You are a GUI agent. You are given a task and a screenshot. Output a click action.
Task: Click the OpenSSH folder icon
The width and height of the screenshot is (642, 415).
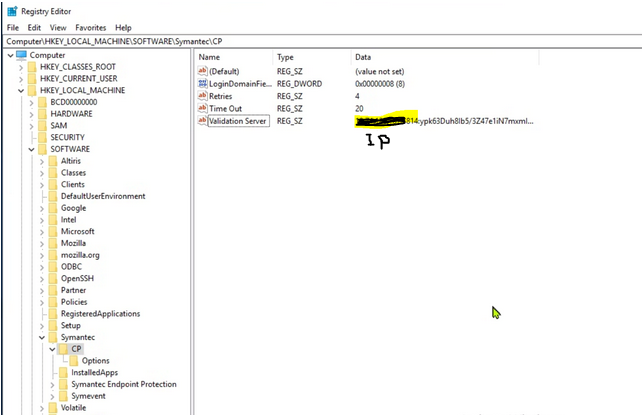pos(53,278)
